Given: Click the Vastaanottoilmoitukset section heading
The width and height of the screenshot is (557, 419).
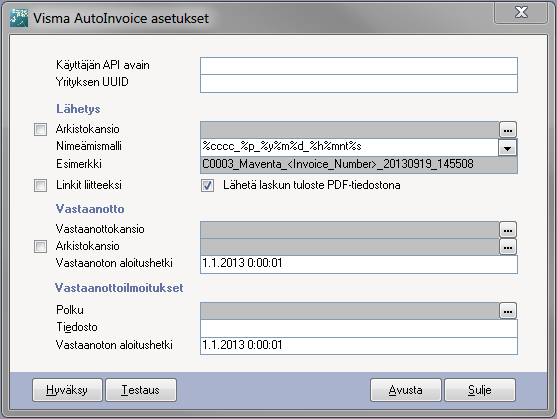Looking at the screenshot, I should pyautogui.click(x=119, y=288).
